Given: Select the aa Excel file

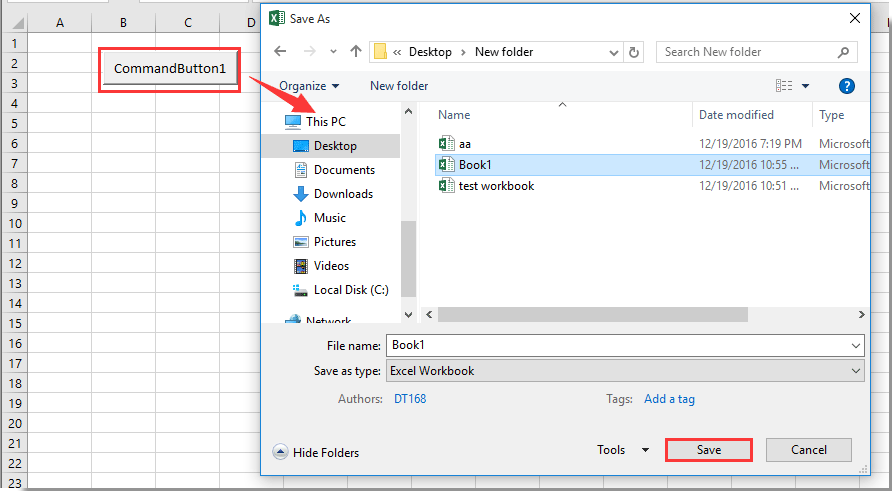Looking at the screenshot, I should point(465,144).
